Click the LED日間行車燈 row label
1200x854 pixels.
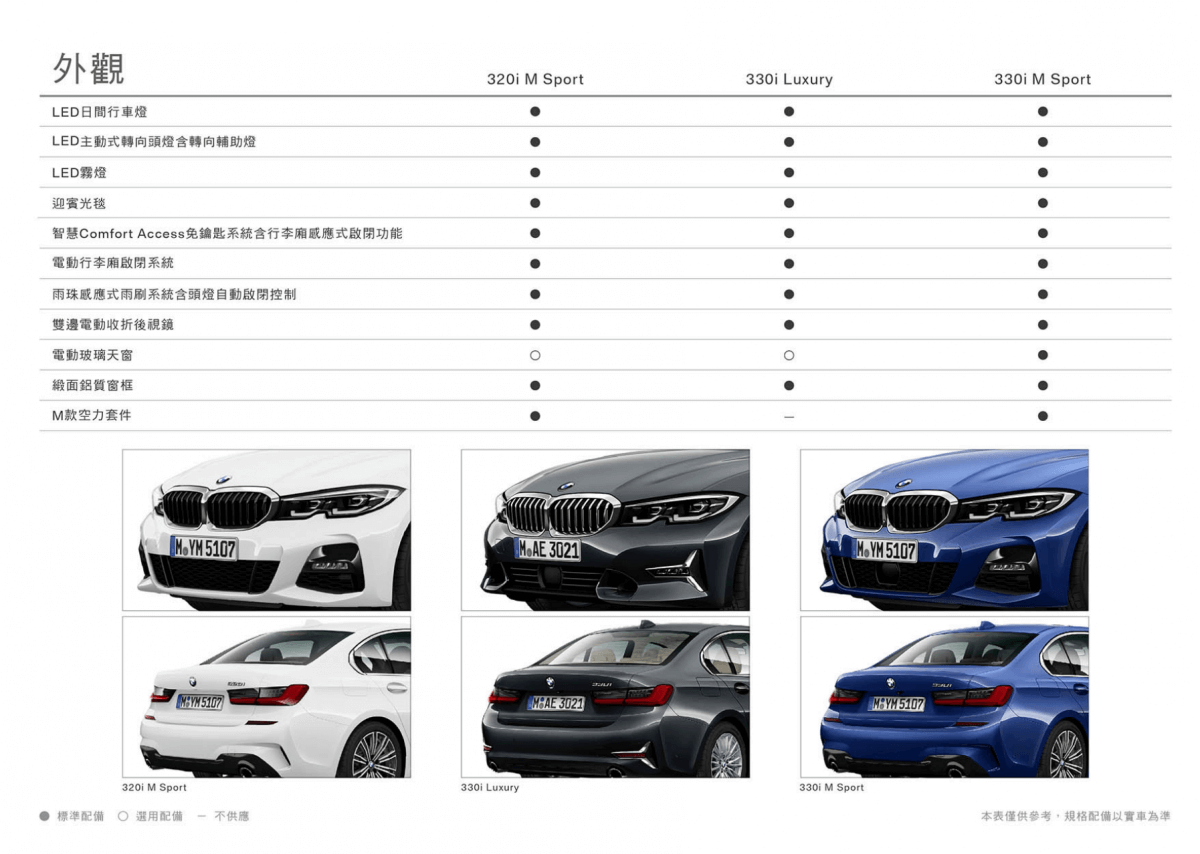coord(100,112)
